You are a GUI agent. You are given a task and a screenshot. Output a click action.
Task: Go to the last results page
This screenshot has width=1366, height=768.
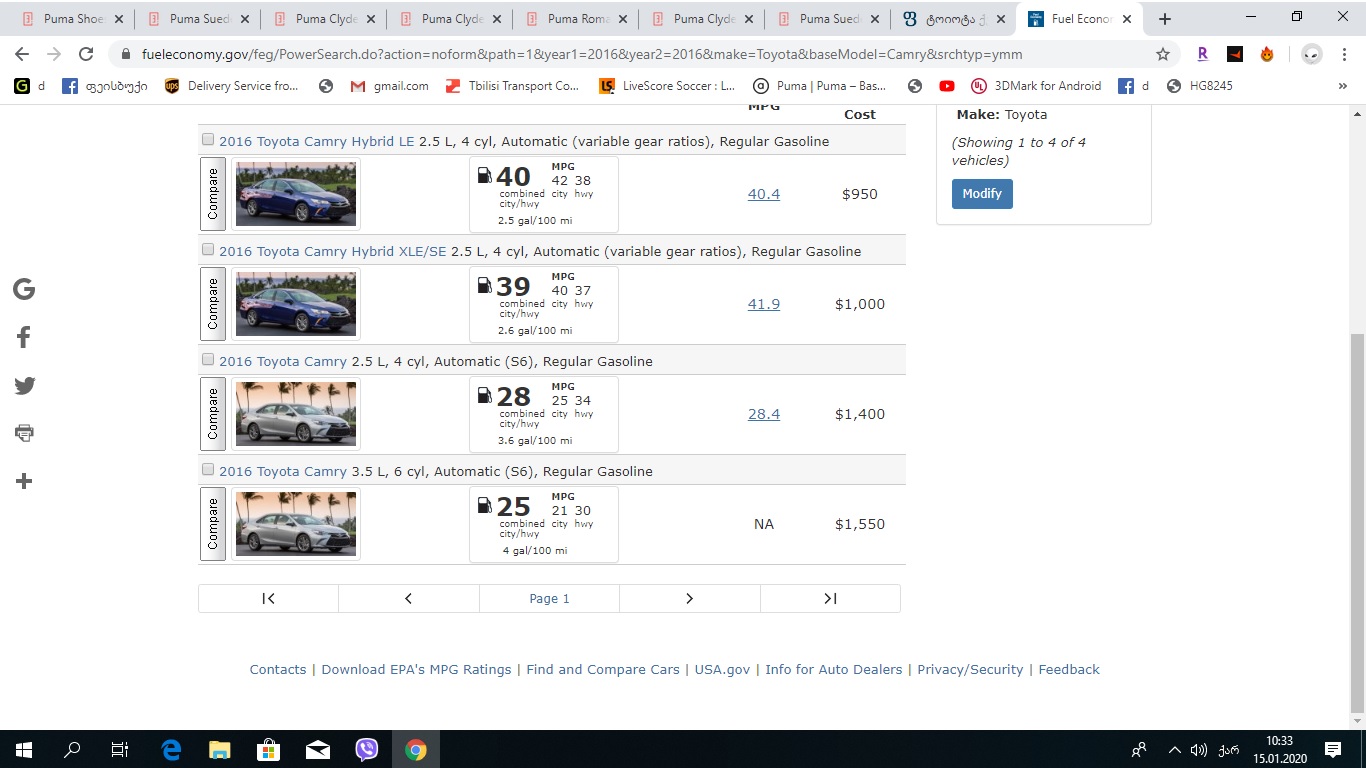click(831, 598)
